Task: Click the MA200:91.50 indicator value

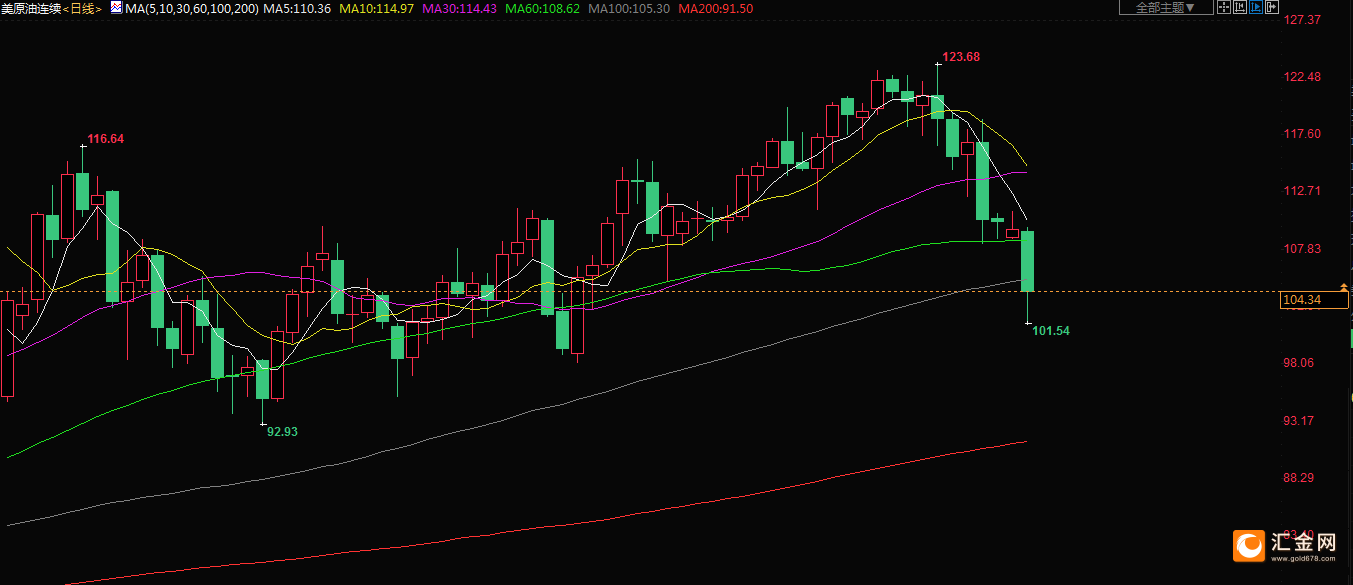Action: (716, 8)
